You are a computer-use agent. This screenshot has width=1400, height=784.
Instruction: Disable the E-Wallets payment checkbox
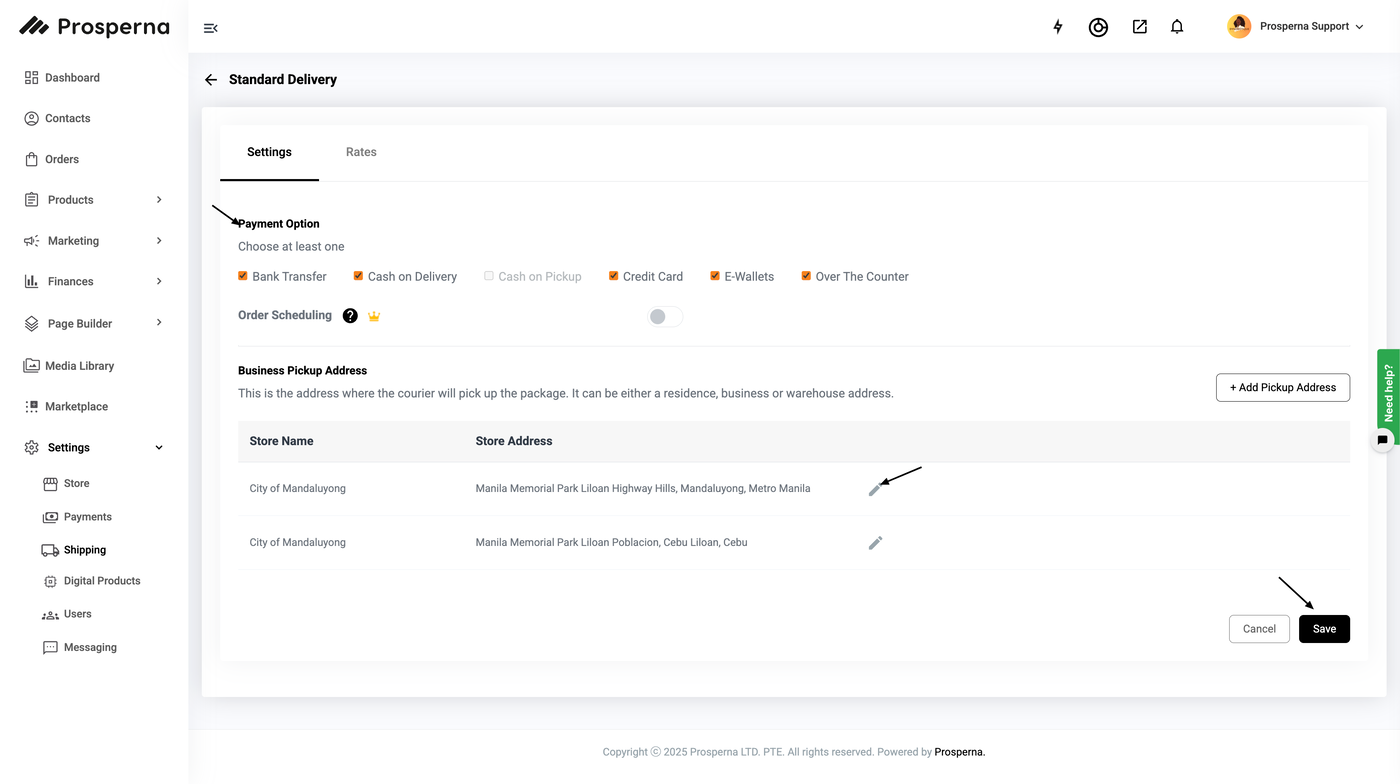(x=715, y=276)
